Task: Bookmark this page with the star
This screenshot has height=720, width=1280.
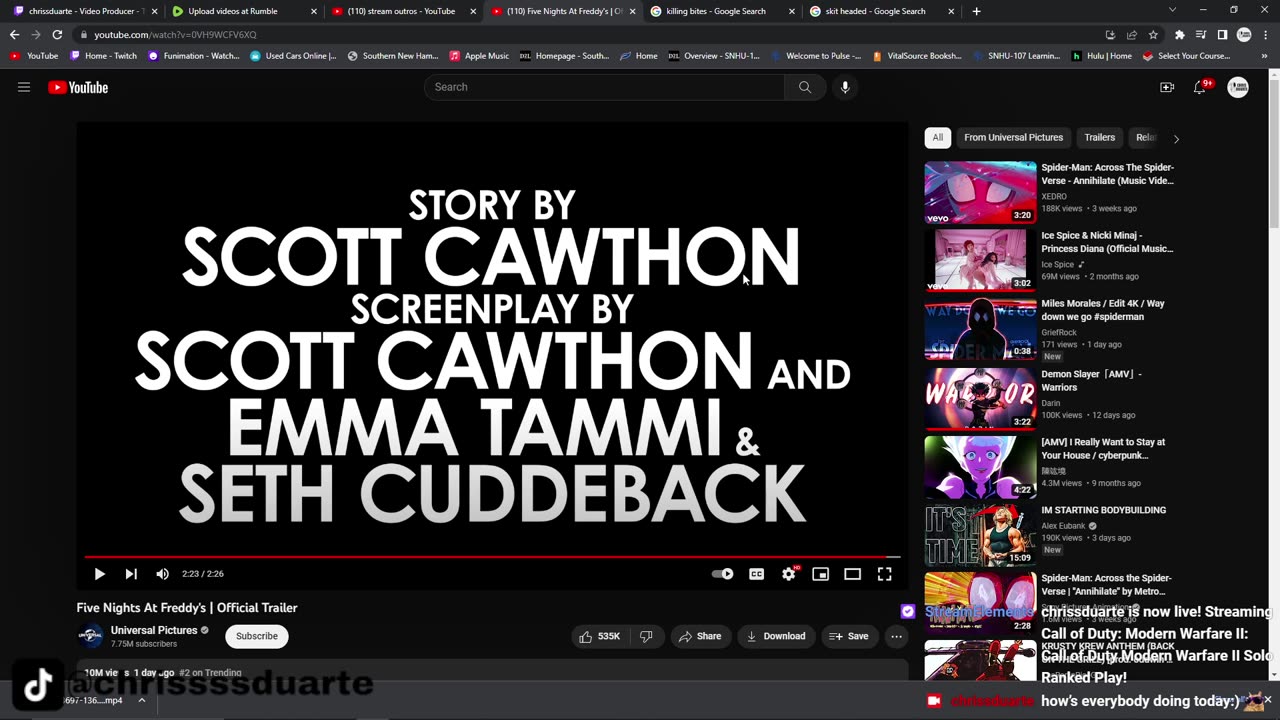Action: (1153, 35)
